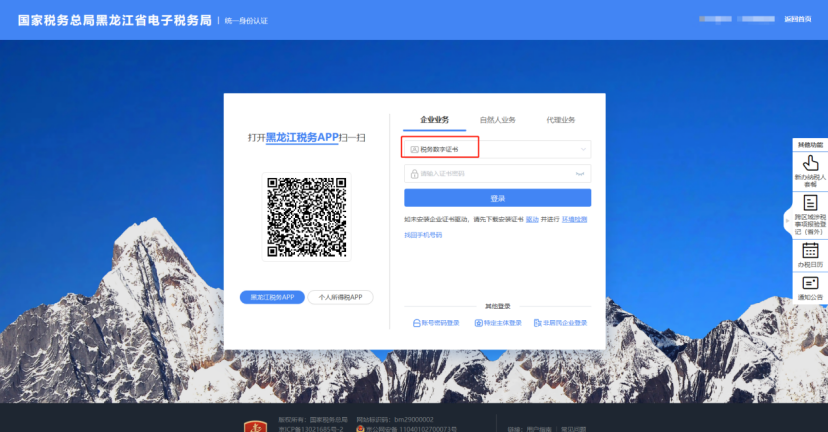This screenshot has width=828, height=432.
Task: Open the 办税日历 calendar icon
Action: pyautogui.click(x=810, y=250)
